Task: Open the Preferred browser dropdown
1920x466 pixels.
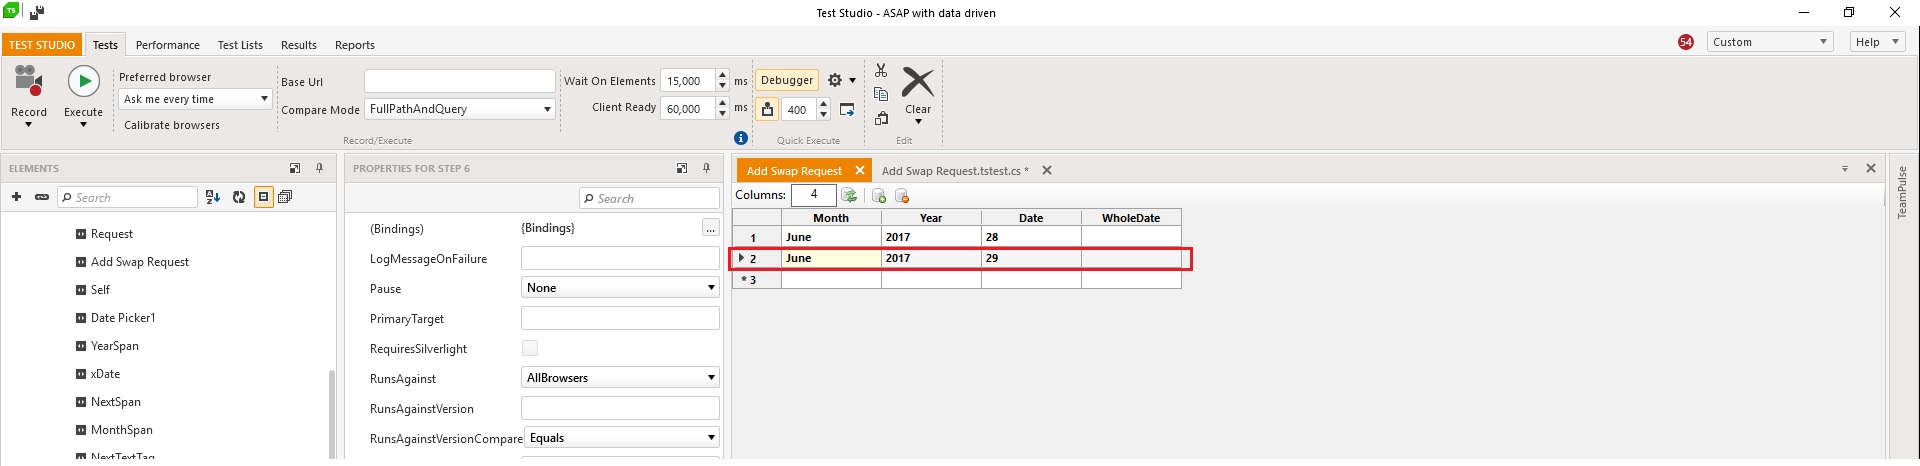Action: click(195, 99)
